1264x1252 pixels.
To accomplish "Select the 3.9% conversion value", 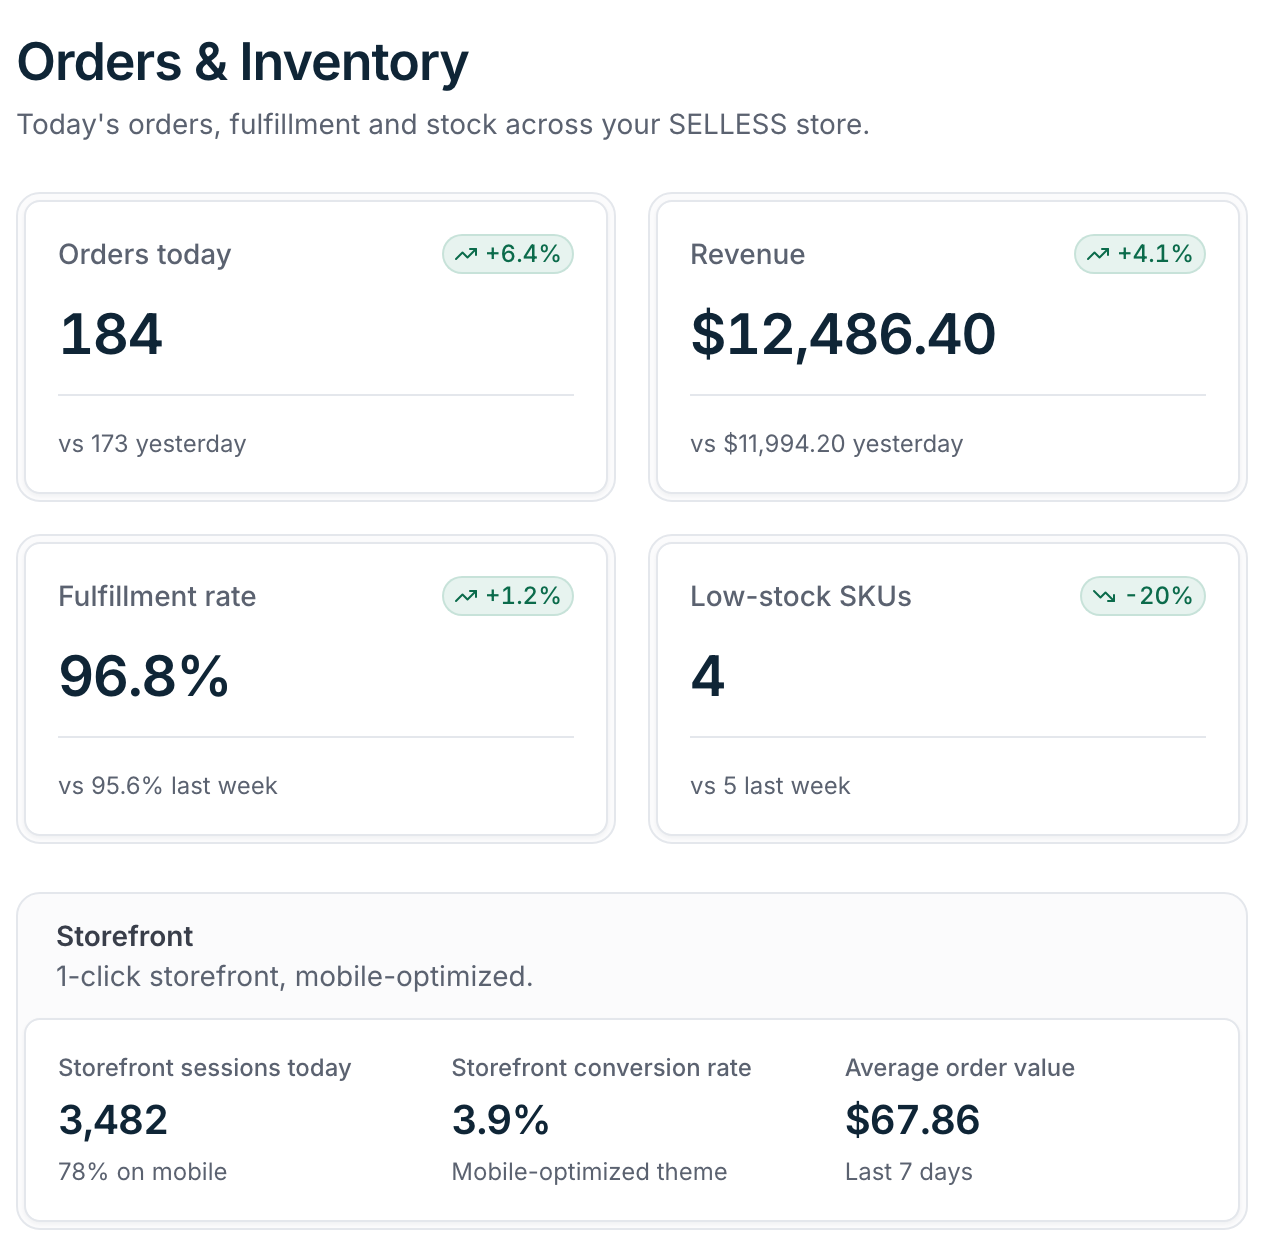I will tap(500, 1120).
